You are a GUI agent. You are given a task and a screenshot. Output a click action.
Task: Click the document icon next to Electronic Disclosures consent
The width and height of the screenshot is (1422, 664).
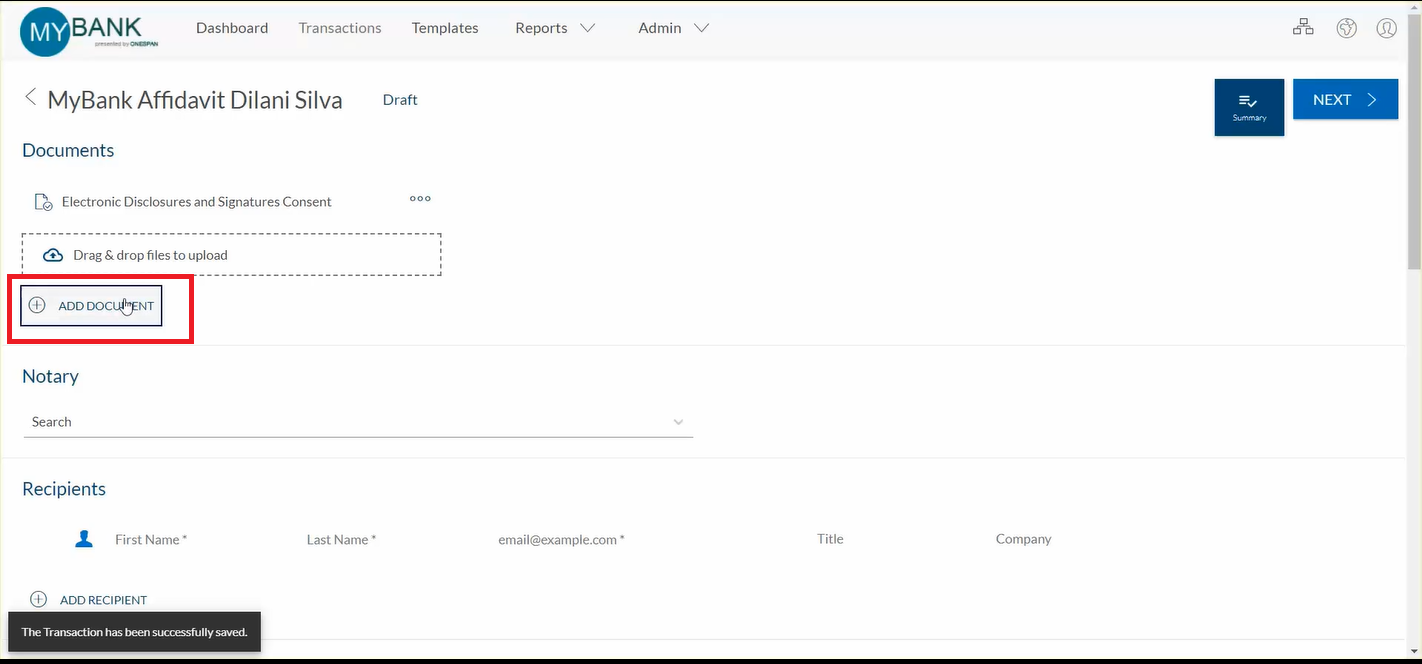coord(42,201)
